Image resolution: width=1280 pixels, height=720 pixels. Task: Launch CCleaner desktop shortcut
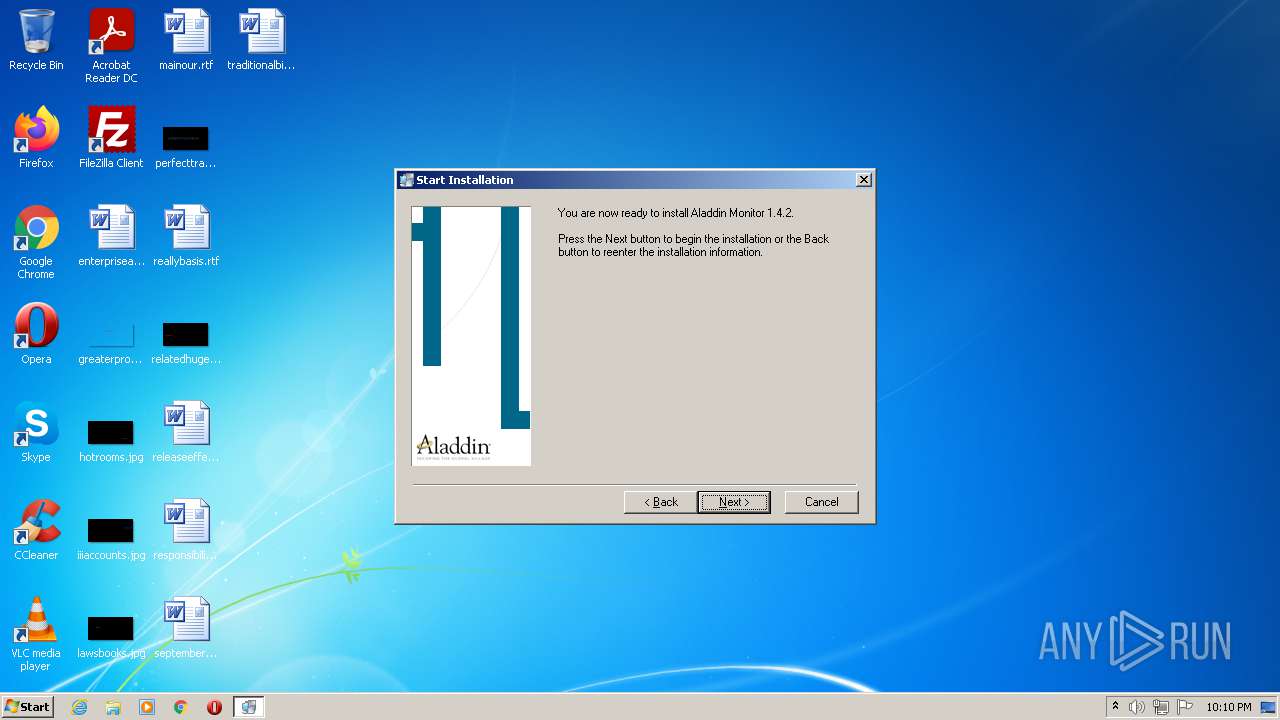pyautogui.click(x=36, y=530)
